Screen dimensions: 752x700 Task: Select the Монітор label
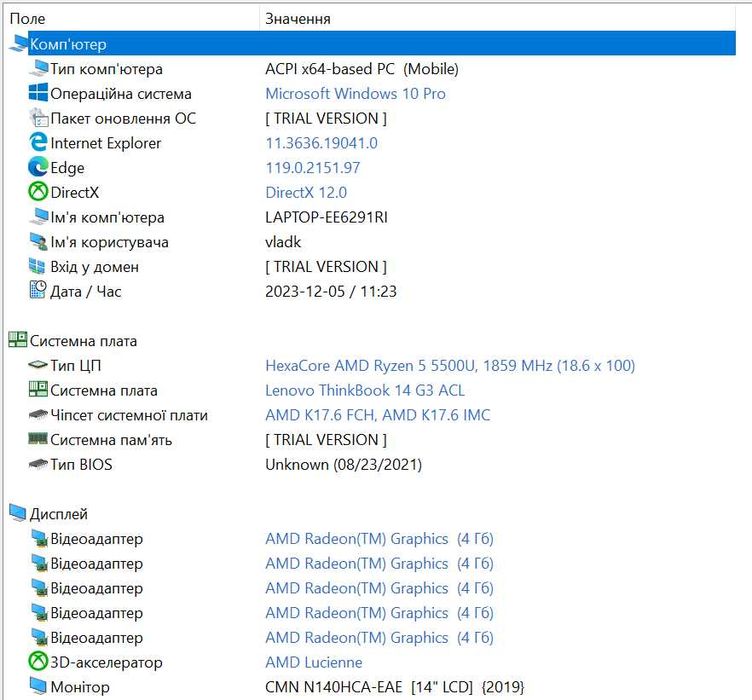[80, 687]
